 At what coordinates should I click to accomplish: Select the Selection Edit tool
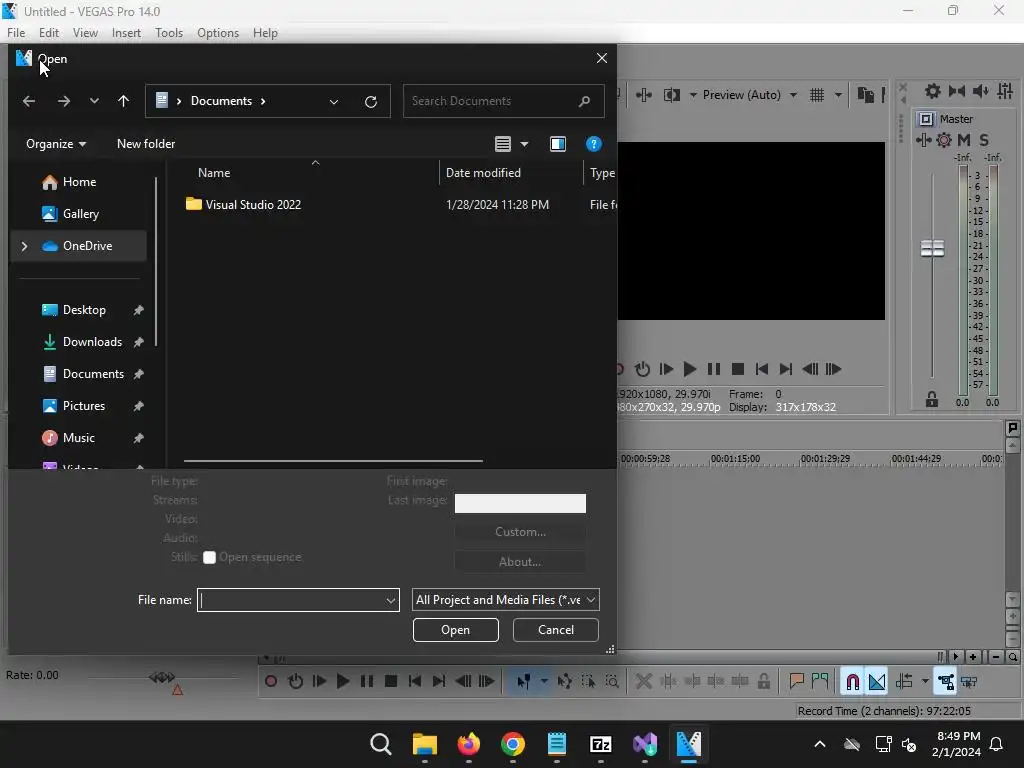[588, 681]
